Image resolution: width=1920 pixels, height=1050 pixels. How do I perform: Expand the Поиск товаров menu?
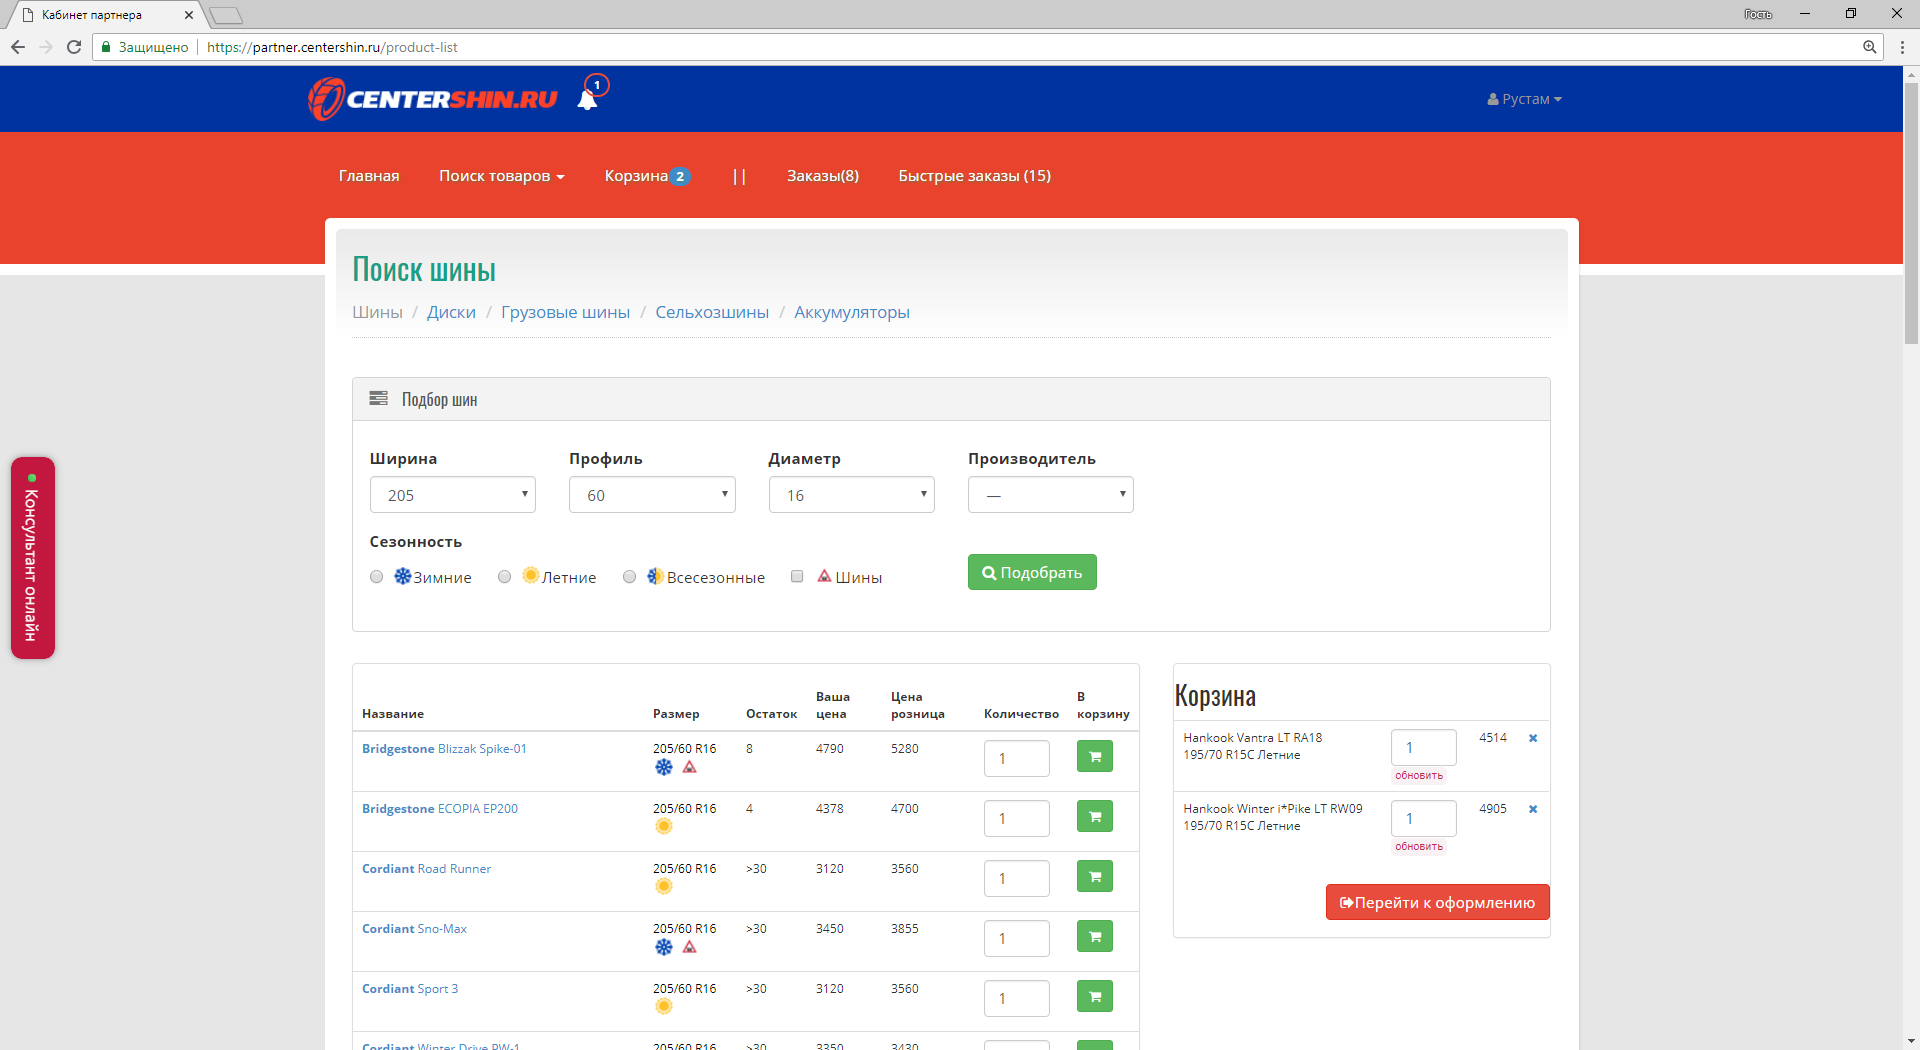coord(502,176)
